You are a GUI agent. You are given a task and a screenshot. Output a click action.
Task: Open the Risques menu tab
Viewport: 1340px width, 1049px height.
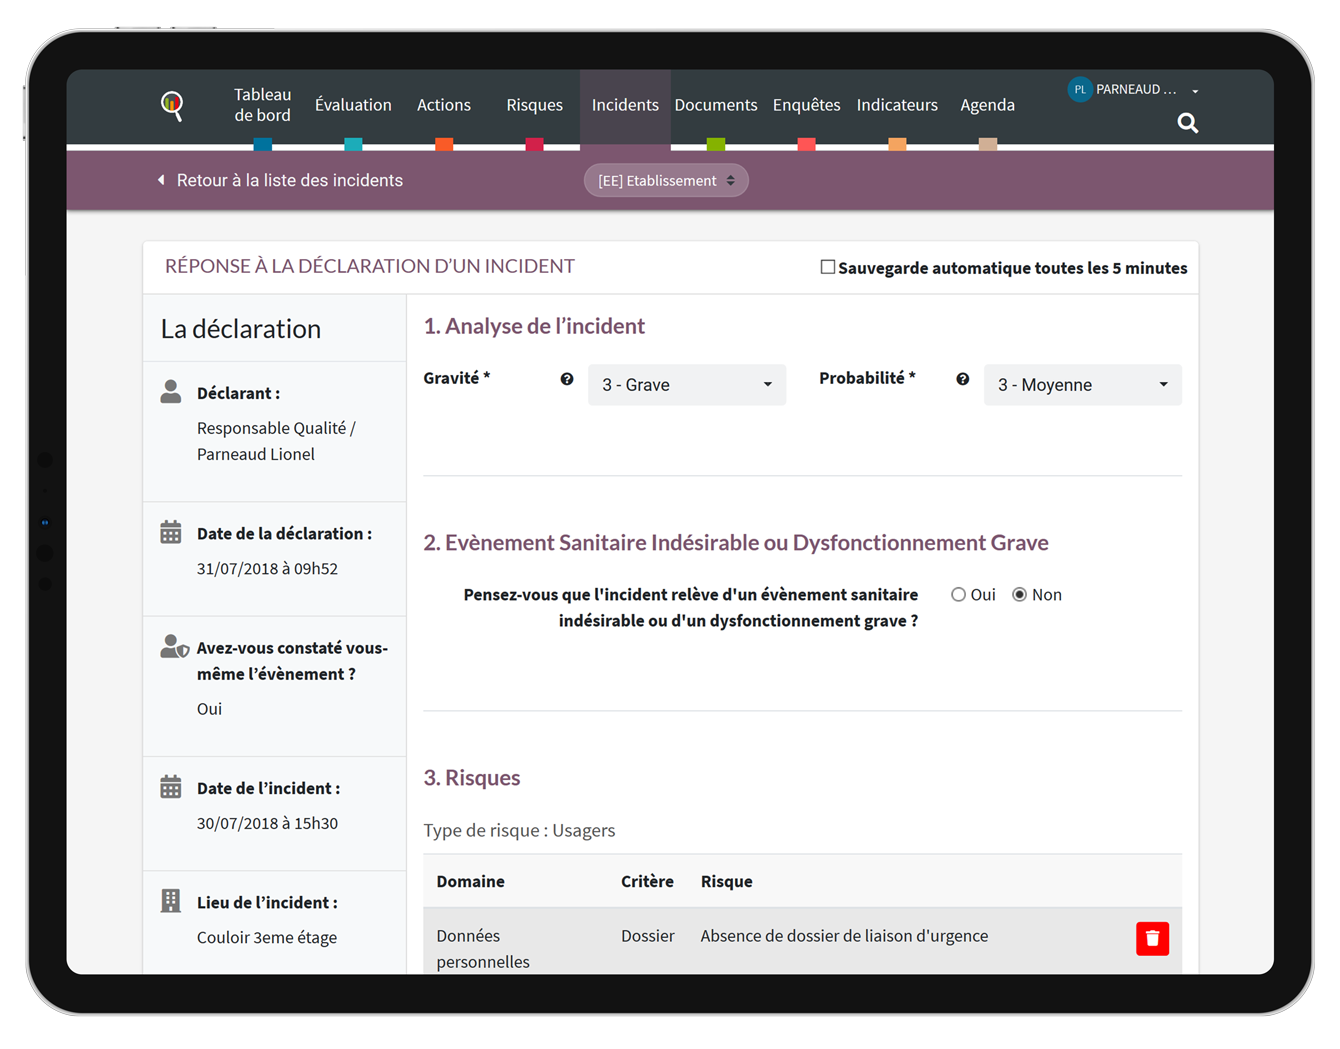534,105
